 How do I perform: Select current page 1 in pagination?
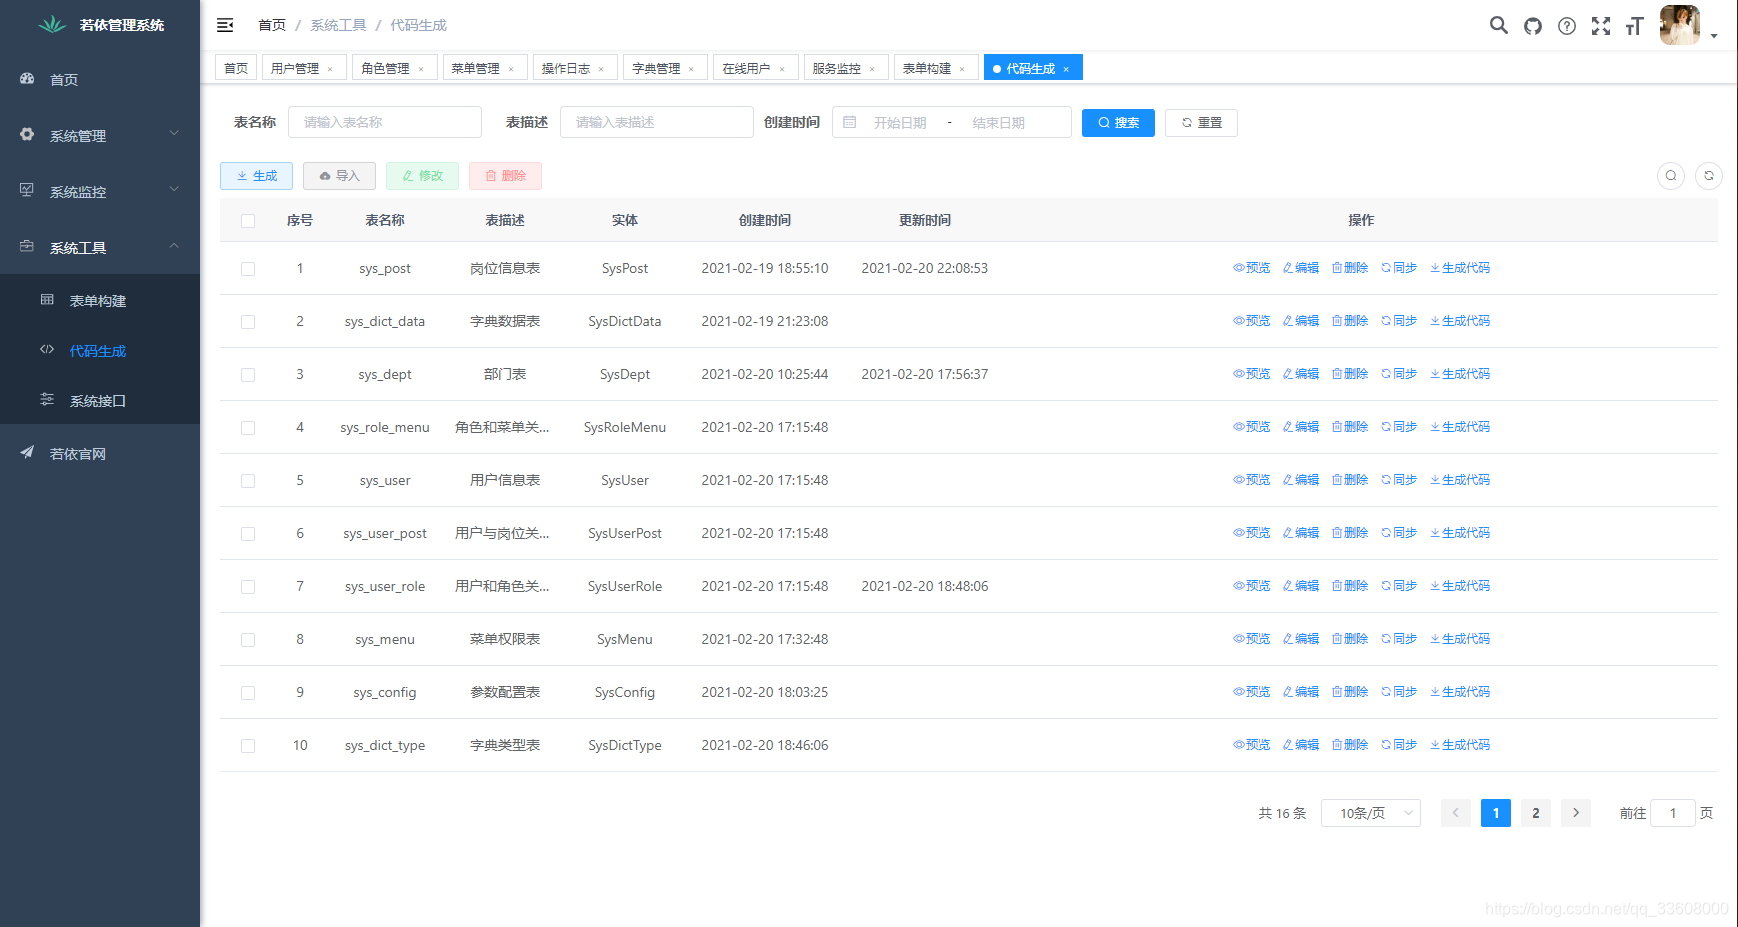pos(1496,813)
